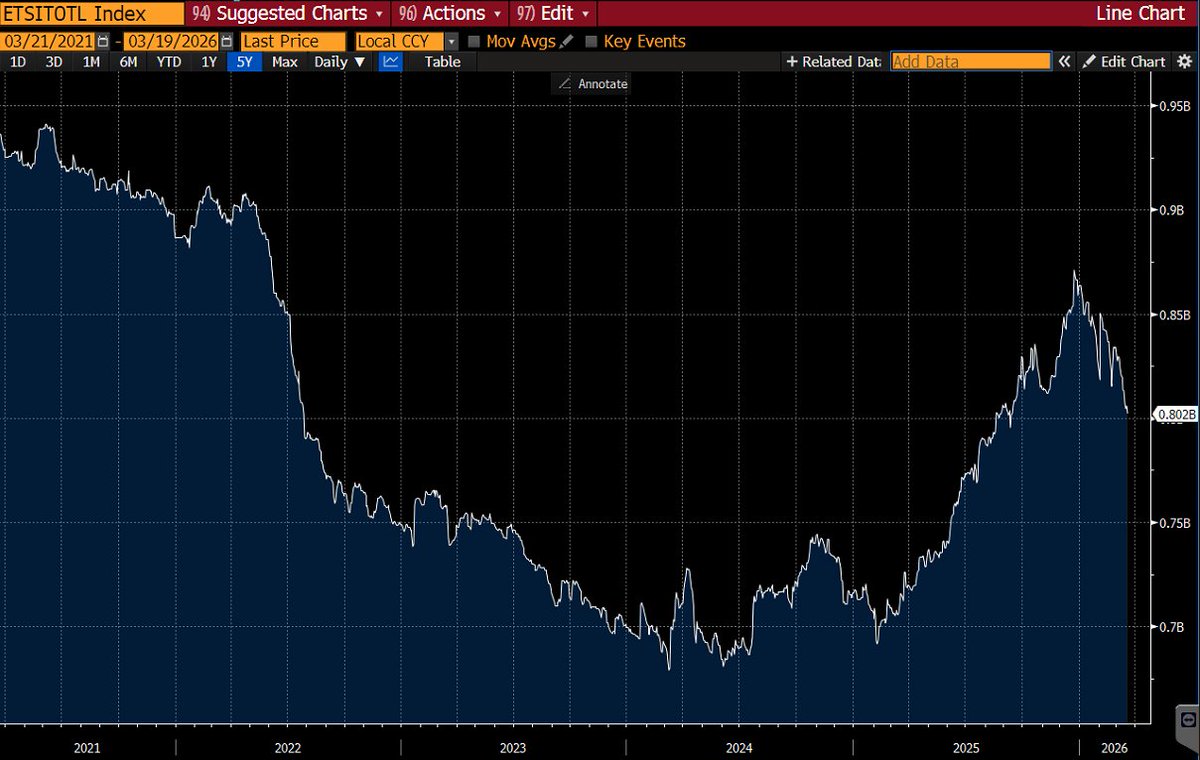Screen dimensions: 1200x760
Task: Click the 0.85B axis label
Action: click(1173, 315)
